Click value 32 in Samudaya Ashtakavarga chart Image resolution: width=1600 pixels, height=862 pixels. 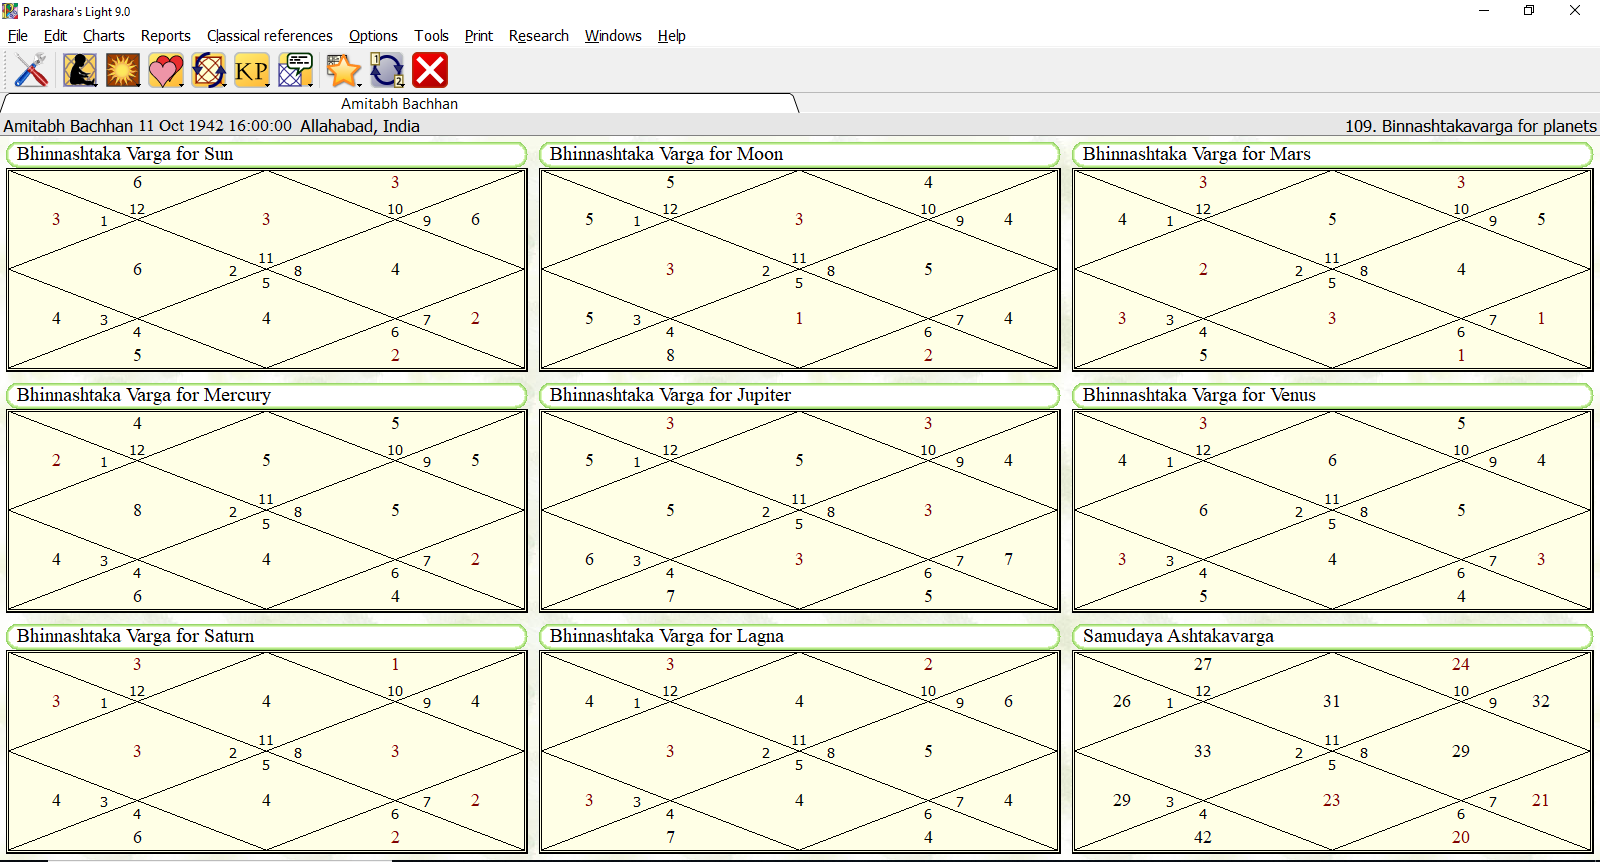(1541, 701)
